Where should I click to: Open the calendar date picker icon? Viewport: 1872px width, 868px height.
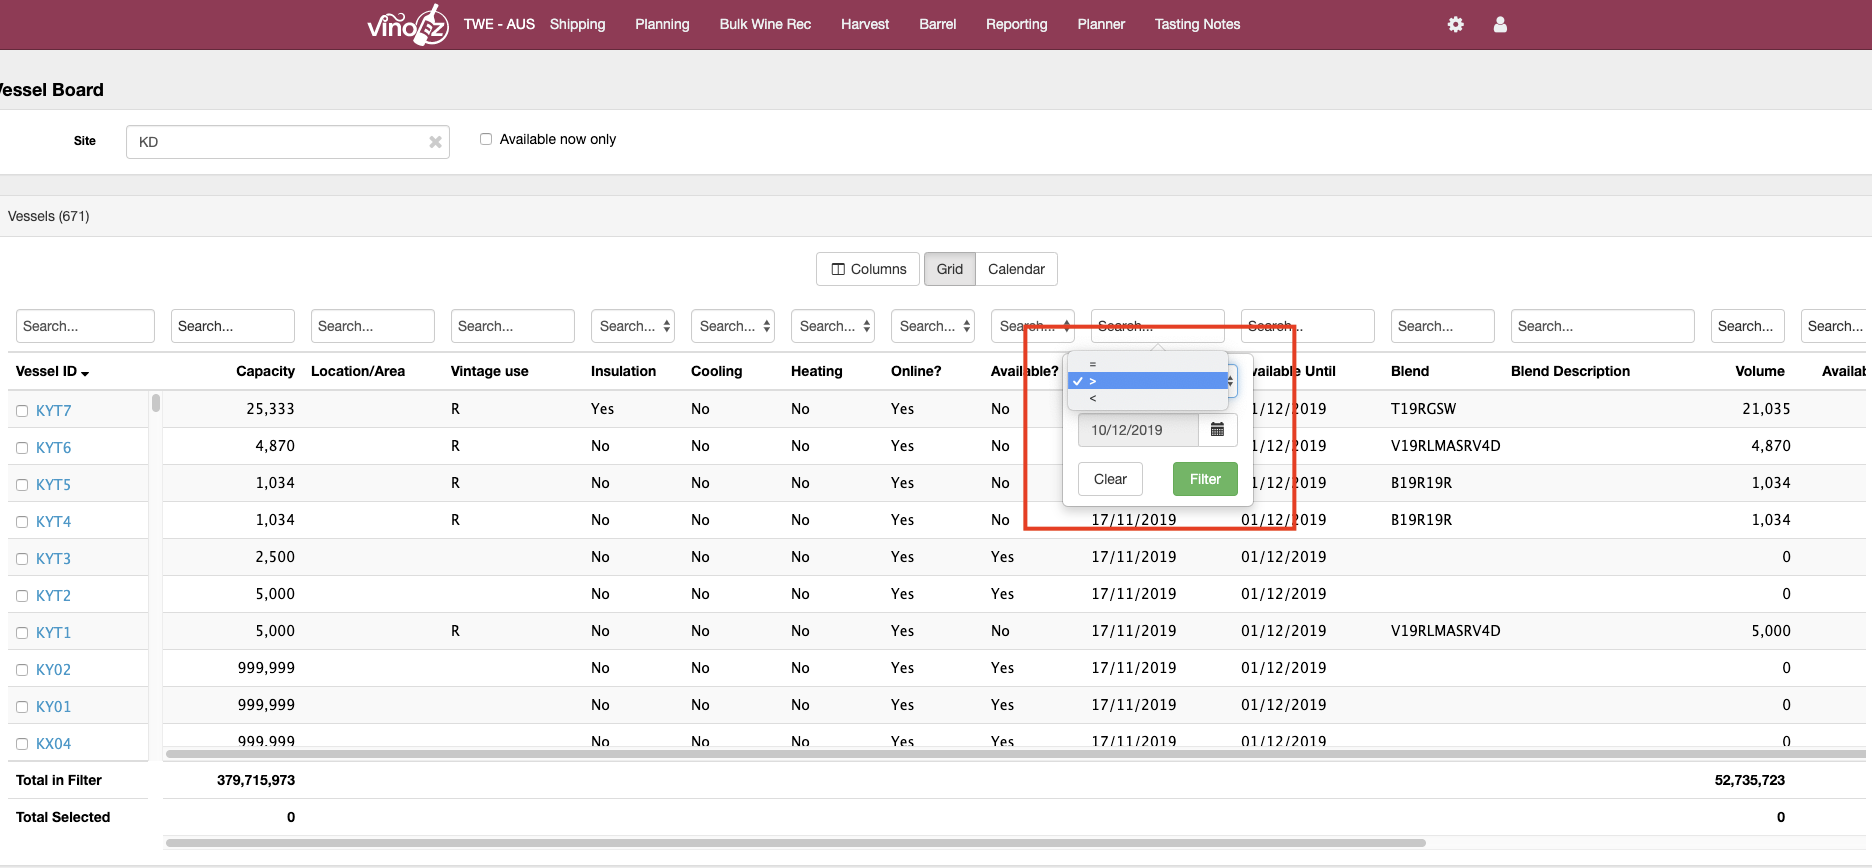(1217, 430)
